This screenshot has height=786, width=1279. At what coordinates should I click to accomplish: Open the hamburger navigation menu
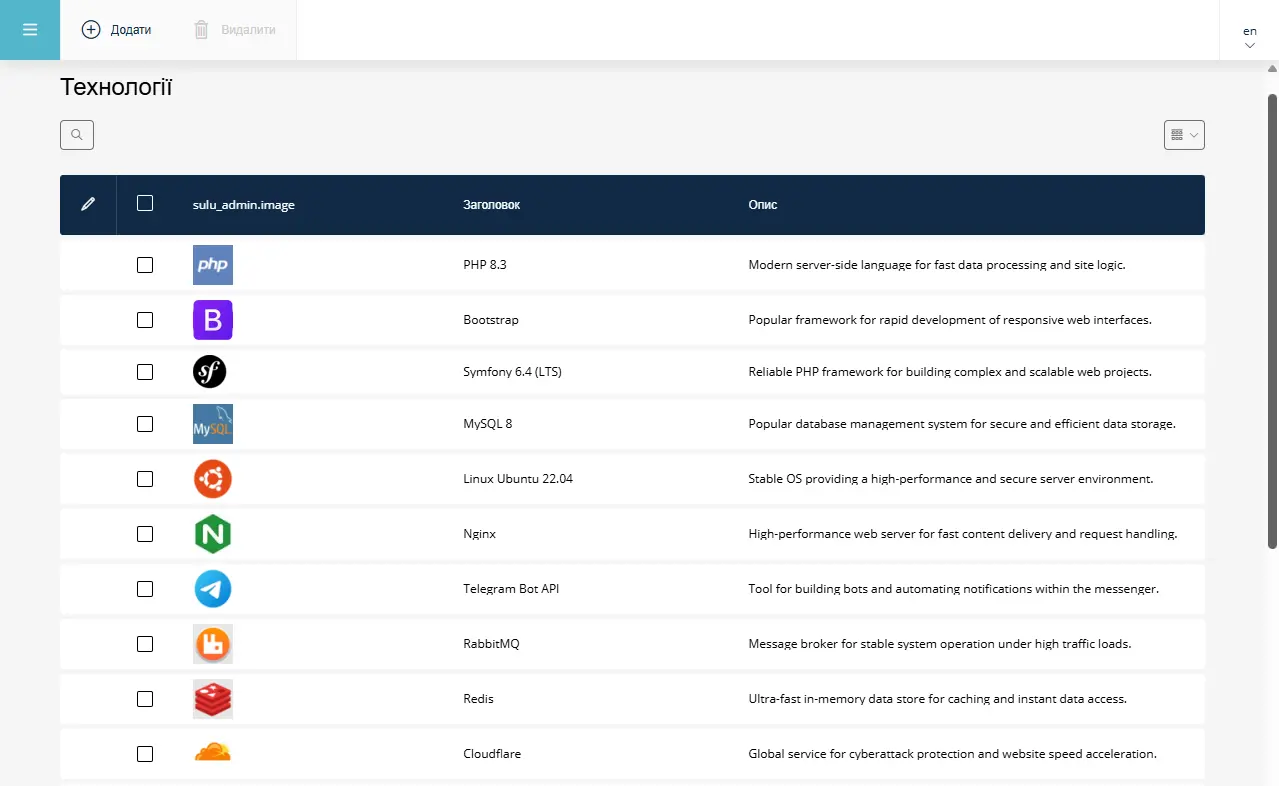(30, 30)
